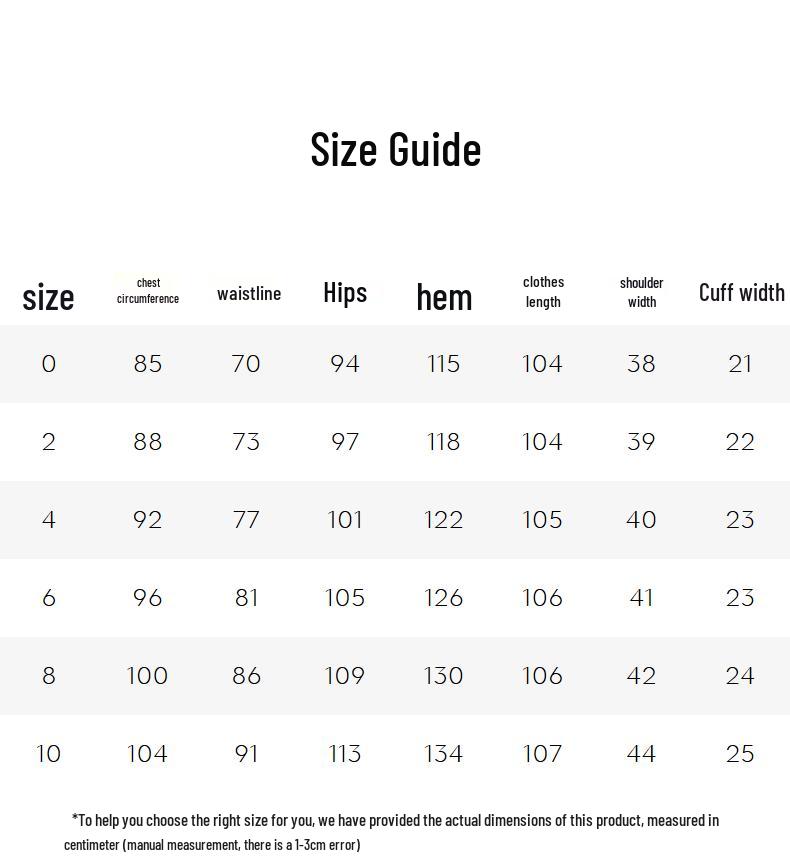This screenshot has width=790, height=856.
Task: Select cuff width value 21 for size 0
Action: 740,364
